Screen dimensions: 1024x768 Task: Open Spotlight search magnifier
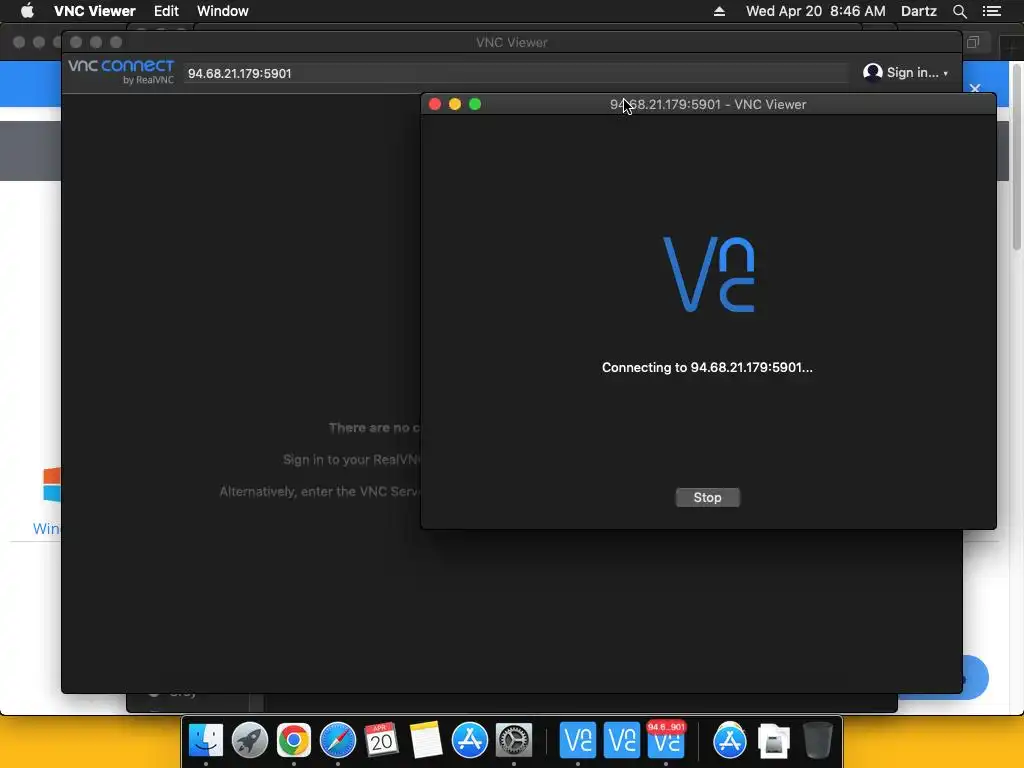coord(959,11)
